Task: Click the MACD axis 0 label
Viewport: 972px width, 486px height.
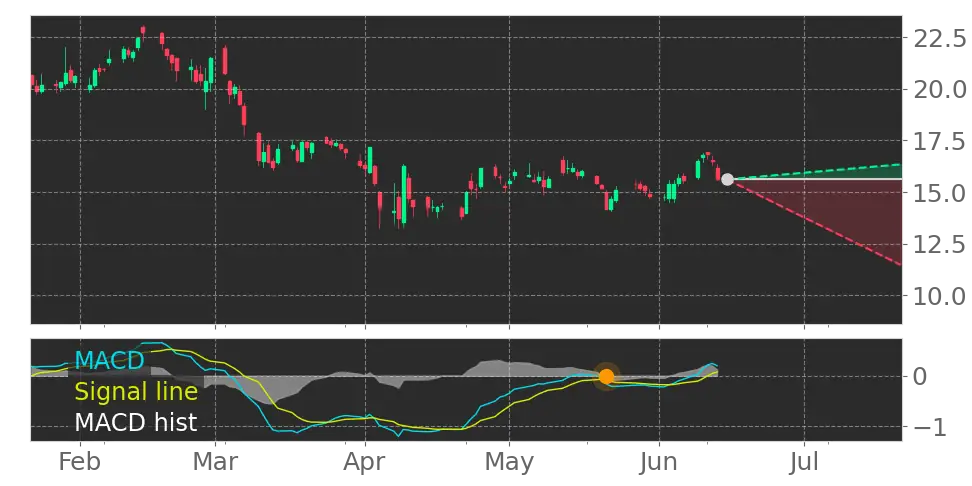Action: click(920, 376)
